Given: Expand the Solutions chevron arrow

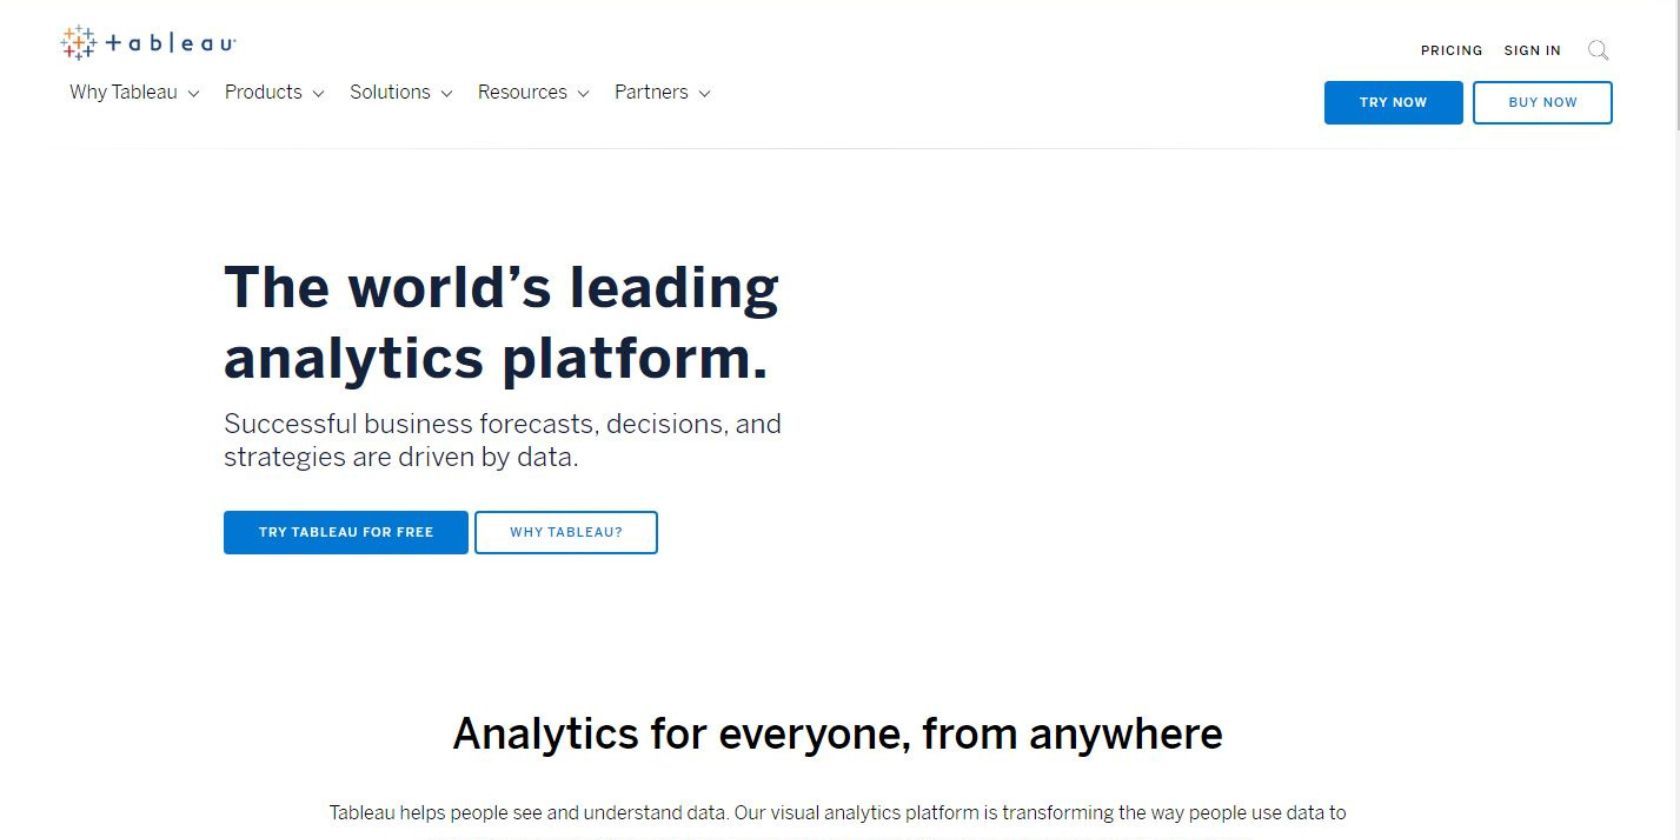Looking at the screenshot, I should (447, 94).
